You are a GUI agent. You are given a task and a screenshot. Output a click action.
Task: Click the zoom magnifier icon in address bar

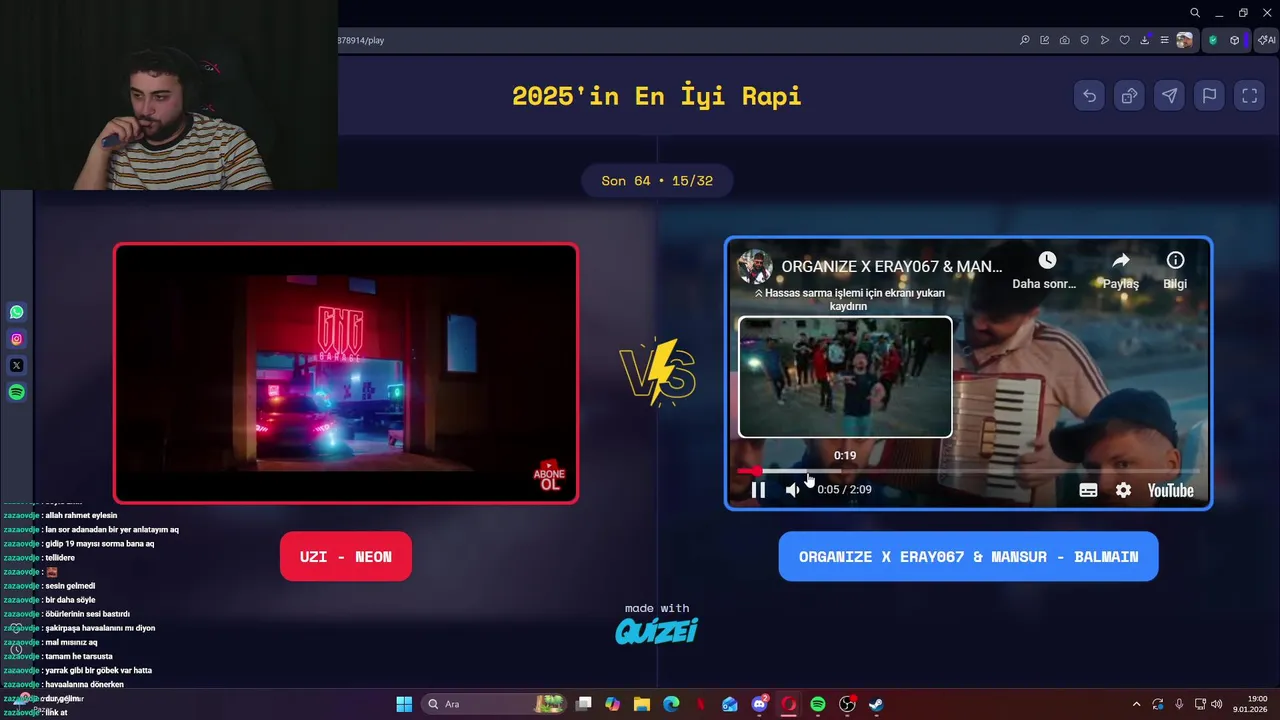click(x=1024, y=40)
